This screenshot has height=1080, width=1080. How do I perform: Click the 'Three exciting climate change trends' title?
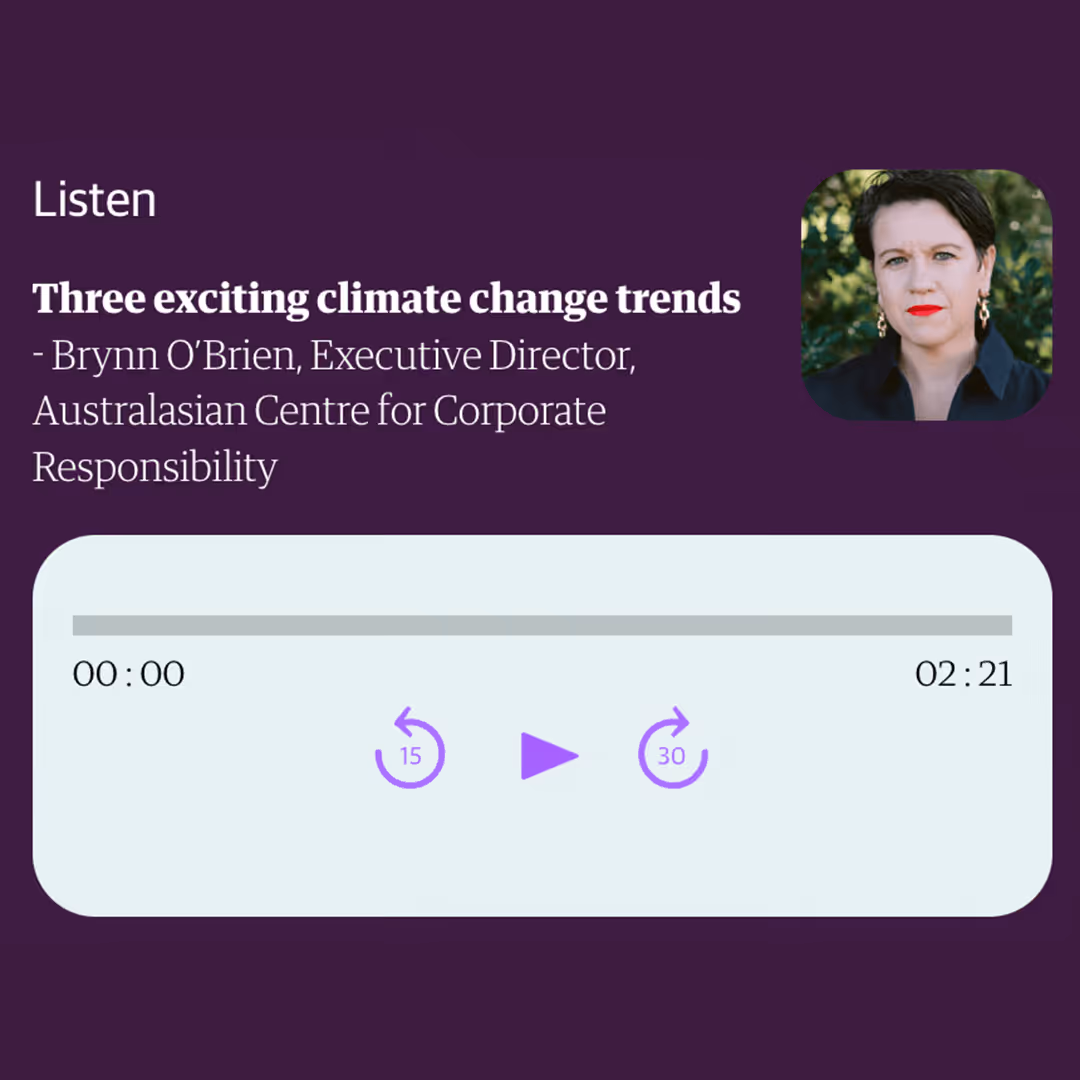coord(386,298)
